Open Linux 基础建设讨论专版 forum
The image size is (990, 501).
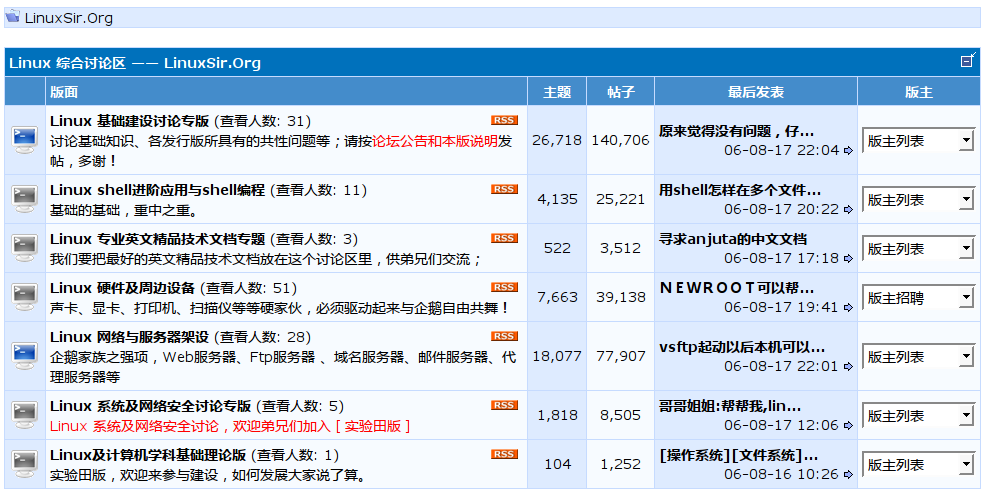(129, 121)
